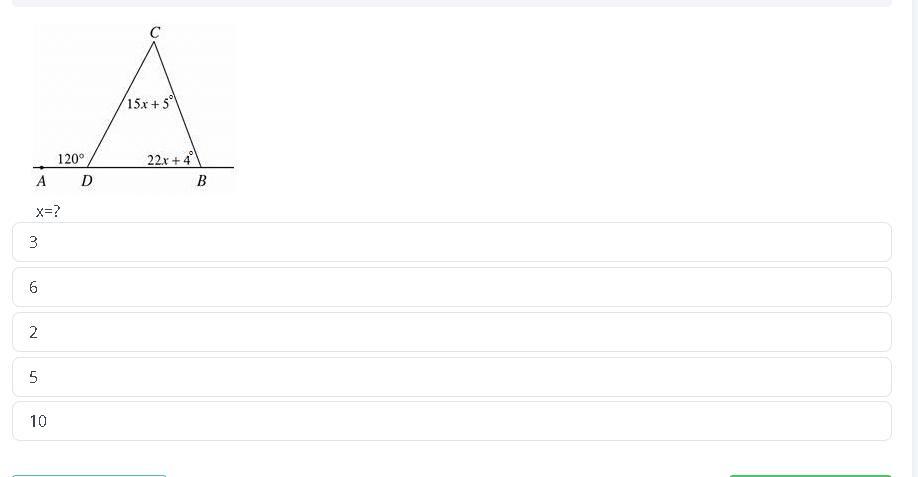Click the 120° angle label
Image resolution: width=918 pixels, height=477 pixels.
coord(71,159)
